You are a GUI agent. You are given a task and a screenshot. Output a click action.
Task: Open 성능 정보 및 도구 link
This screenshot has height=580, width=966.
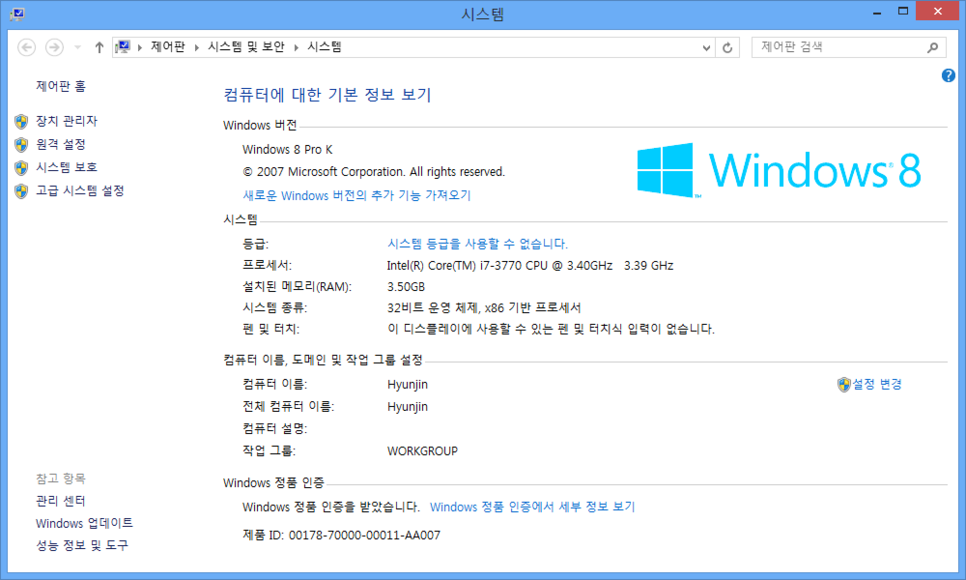click(x=82, y=545)
